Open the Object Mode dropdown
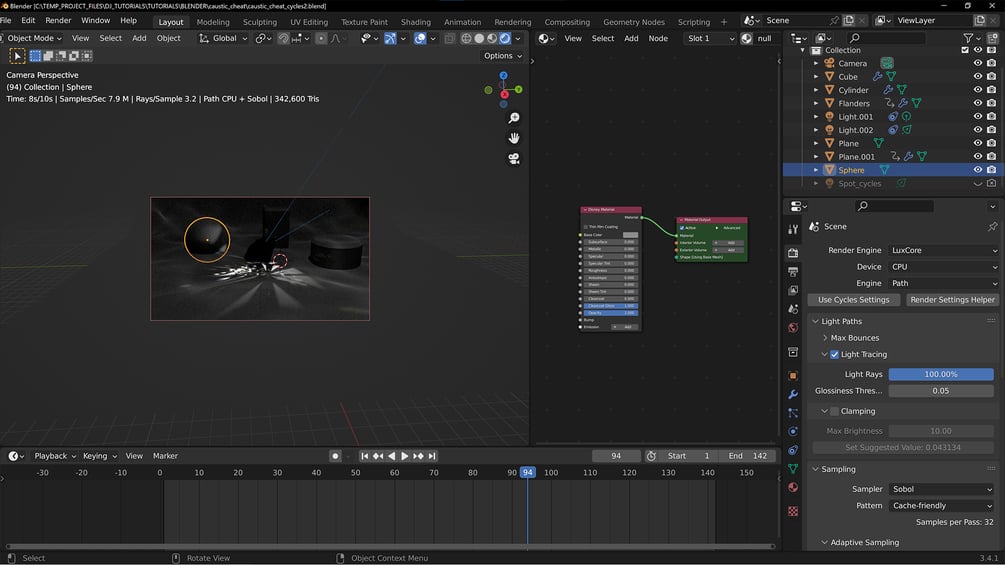Viewport: 1005px width, 565px height. pyautogui.click(x=32, y=38)
